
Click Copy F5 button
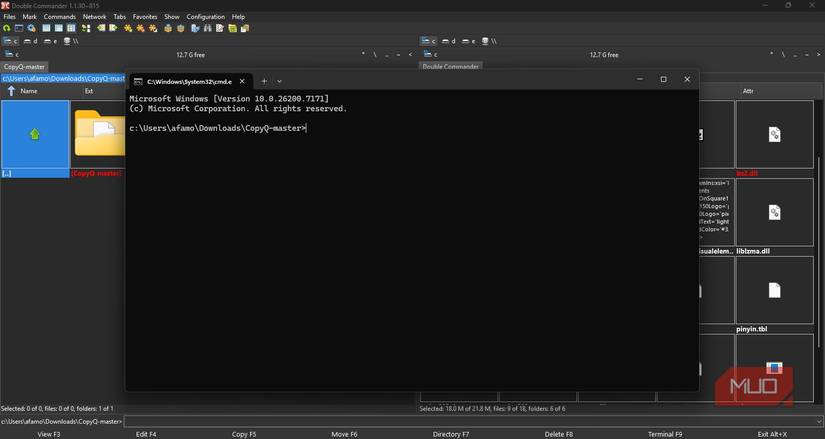pos(244,434)
